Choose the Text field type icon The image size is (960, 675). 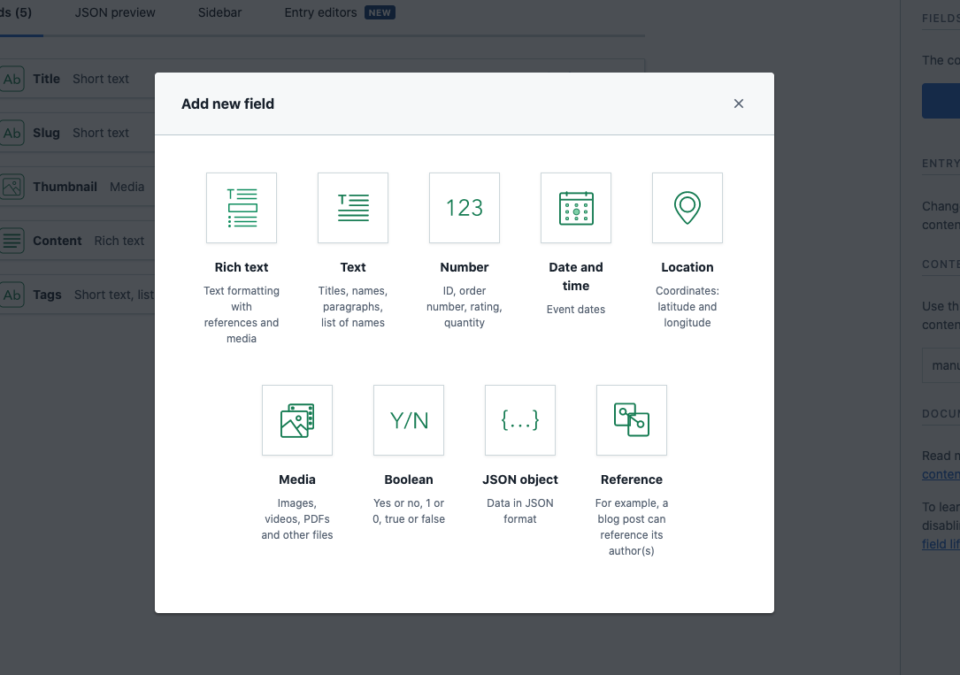pos(353,208)
